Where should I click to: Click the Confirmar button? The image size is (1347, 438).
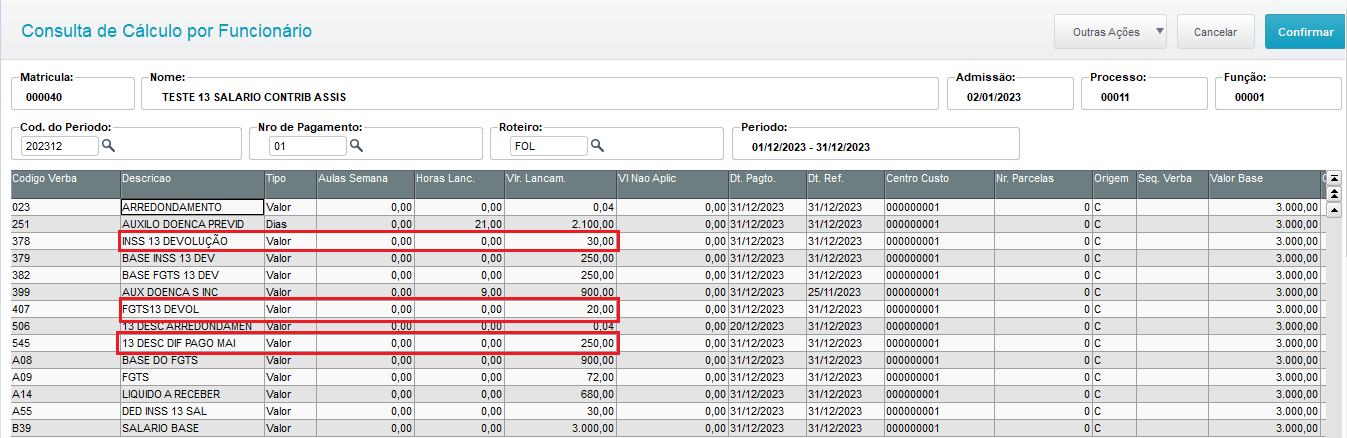pyautogui.click(x=1305, y=32)
